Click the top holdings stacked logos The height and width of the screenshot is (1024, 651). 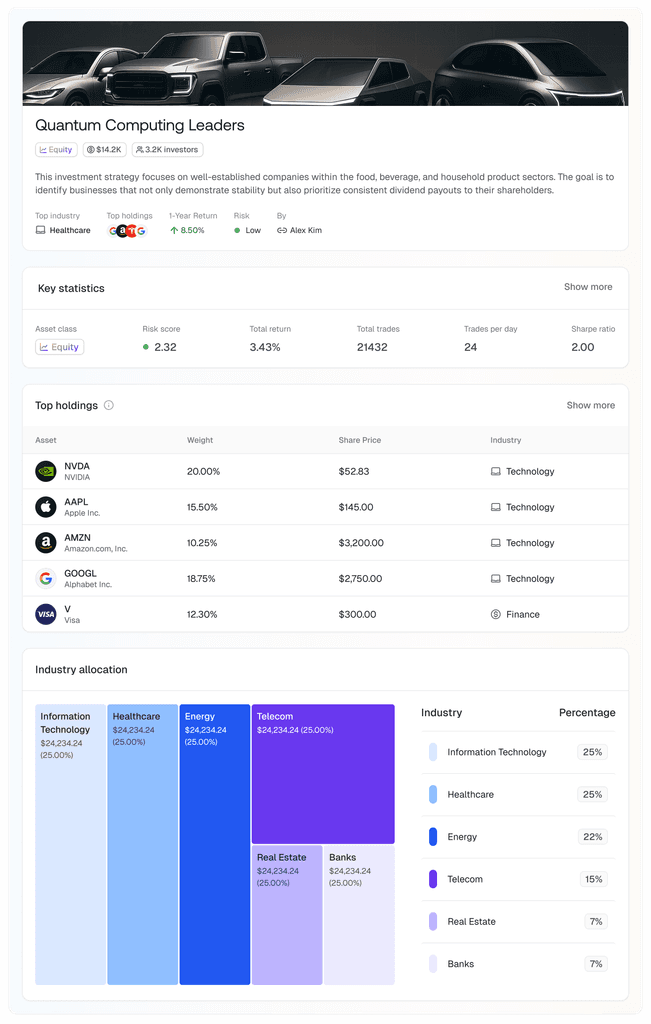[x=127, y=231]
